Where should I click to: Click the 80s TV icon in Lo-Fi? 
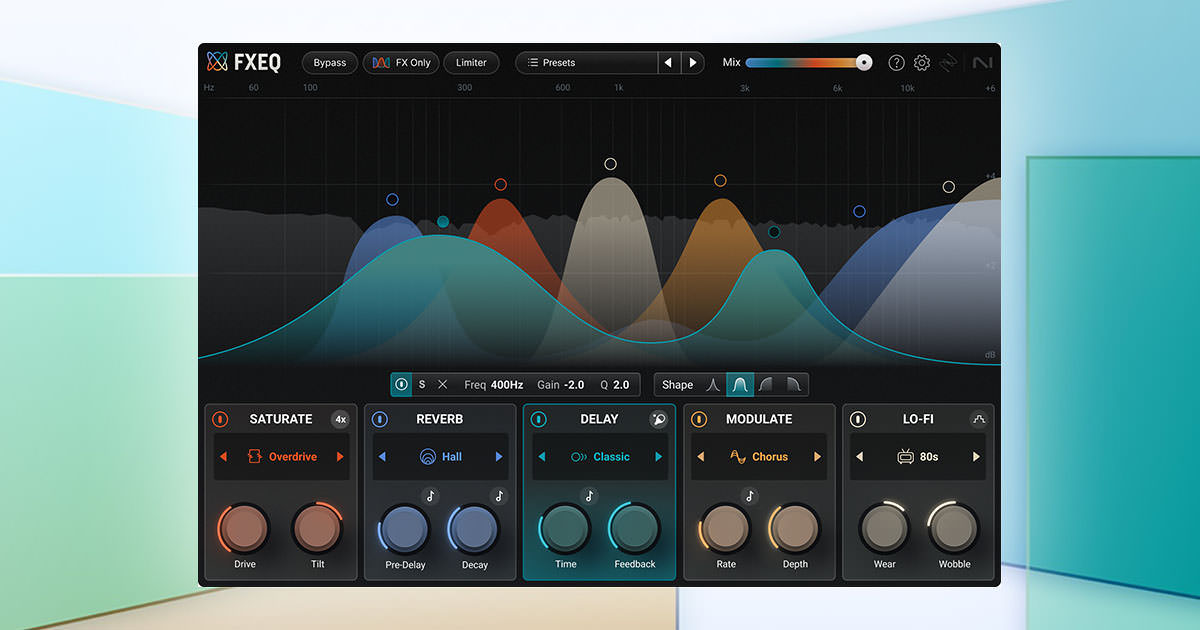(906, 457)
